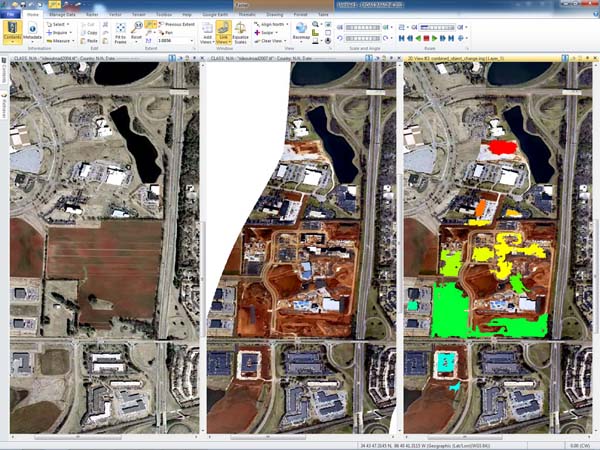Expand the Select dropdown

click(61, 23)
